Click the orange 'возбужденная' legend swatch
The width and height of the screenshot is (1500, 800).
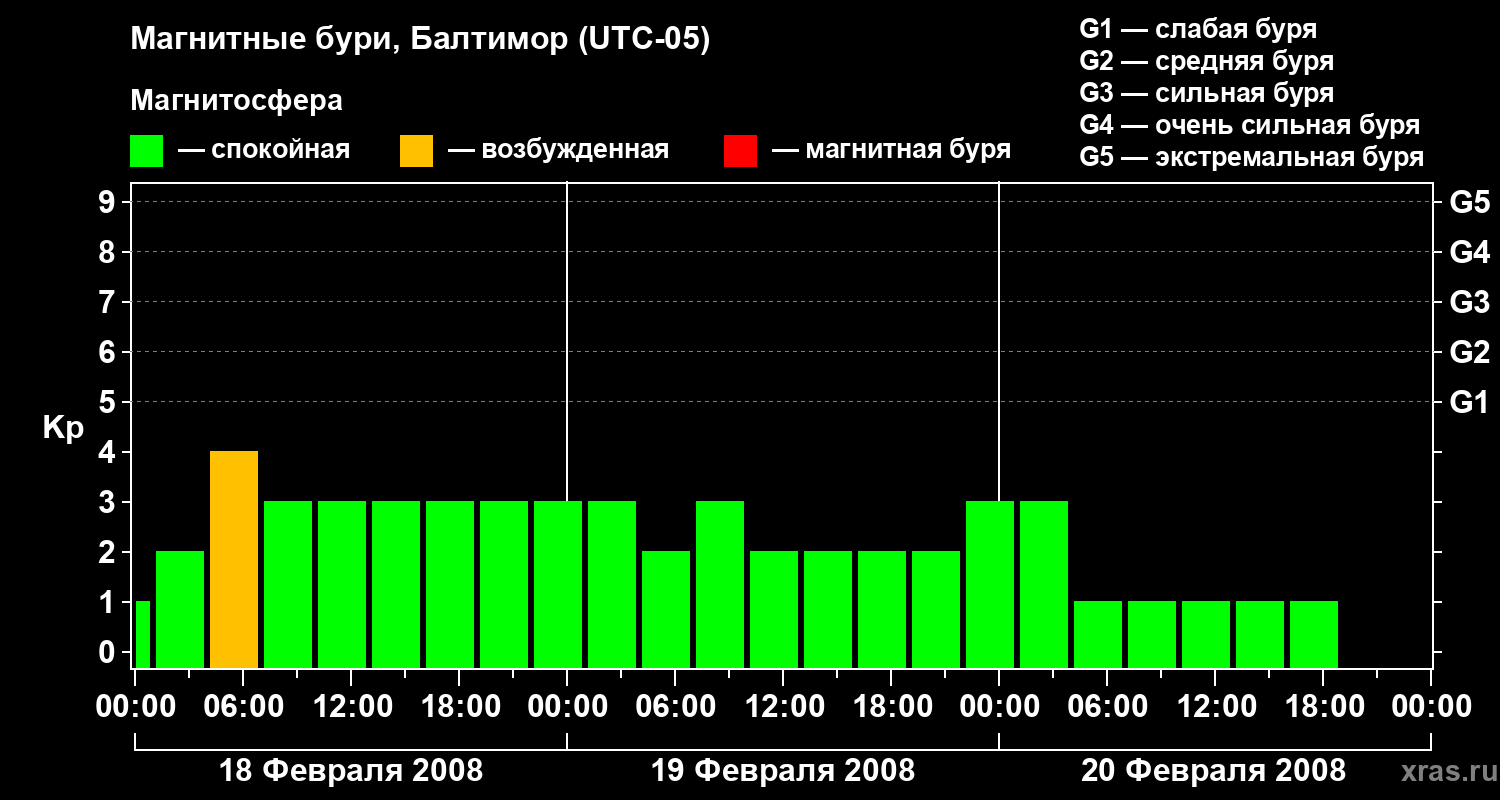(416, 151)
